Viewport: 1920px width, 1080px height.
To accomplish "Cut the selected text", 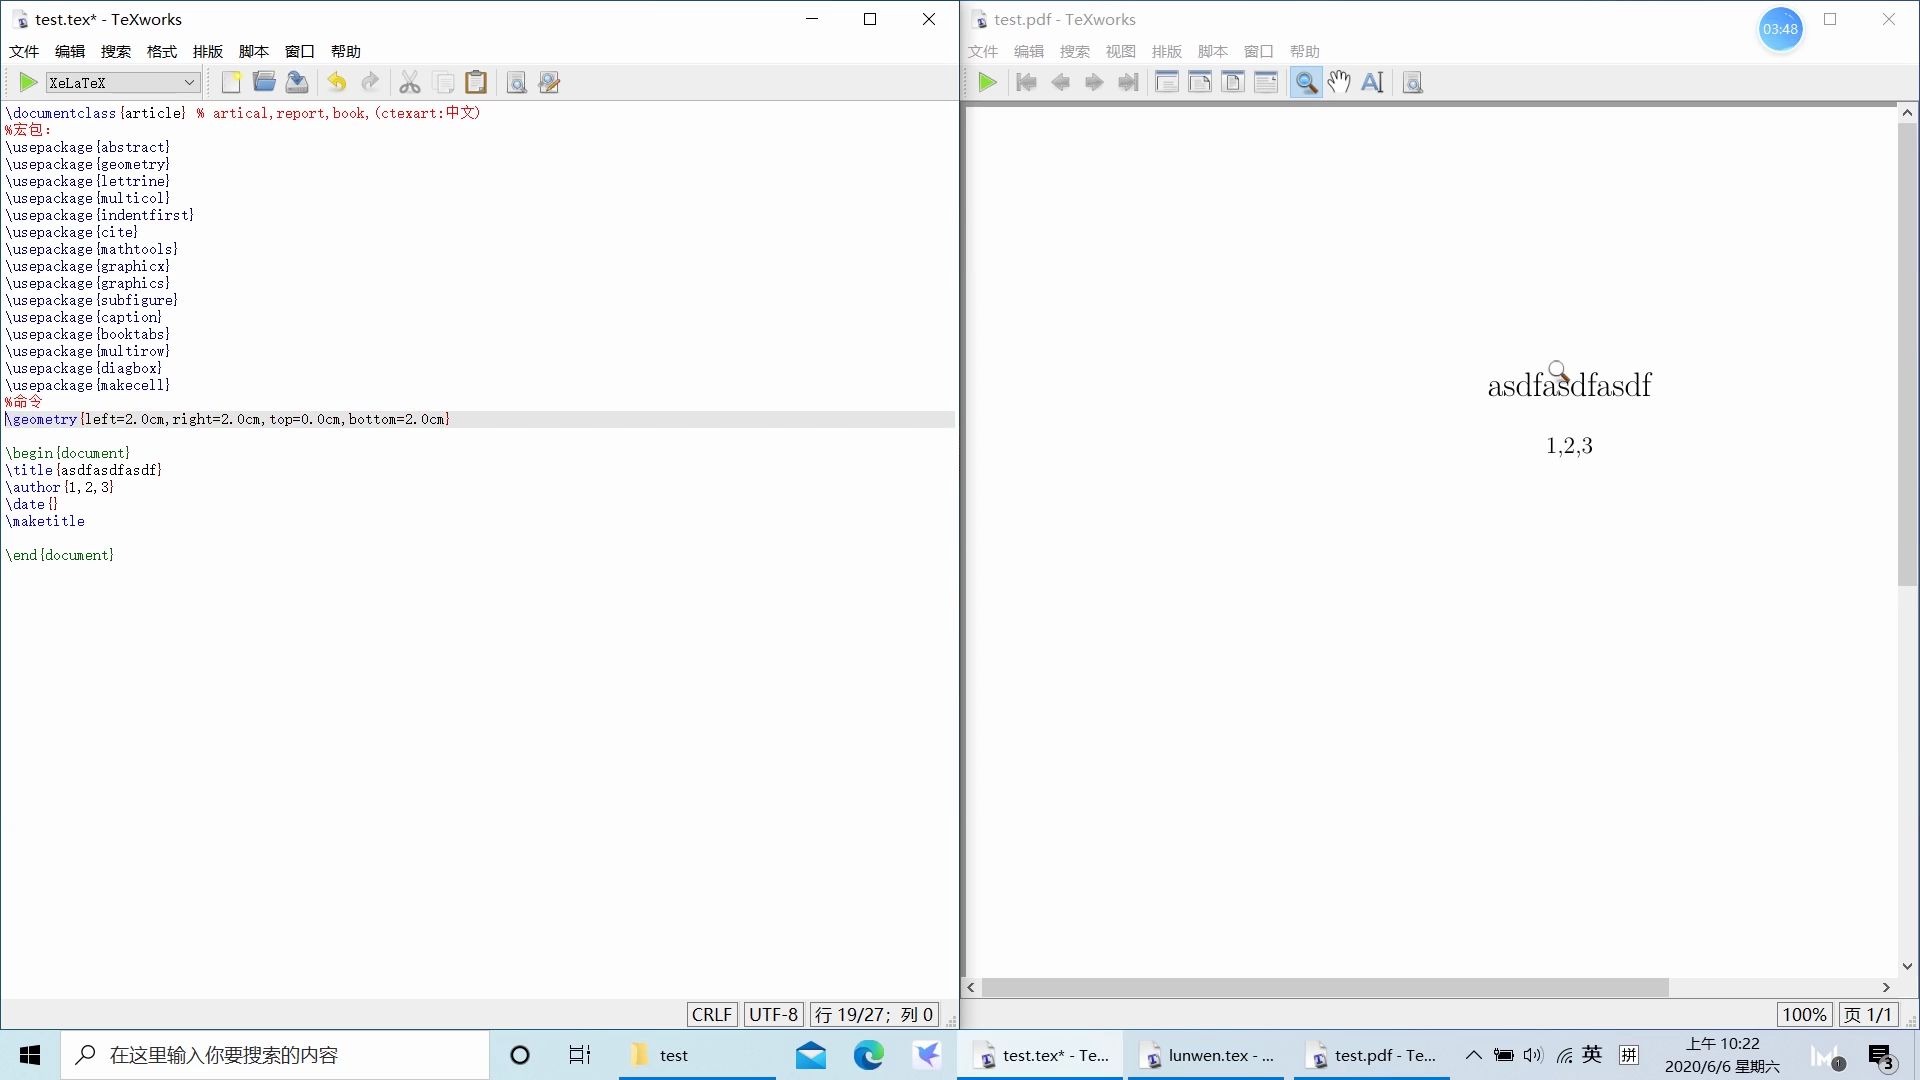I will coord(410,83).
